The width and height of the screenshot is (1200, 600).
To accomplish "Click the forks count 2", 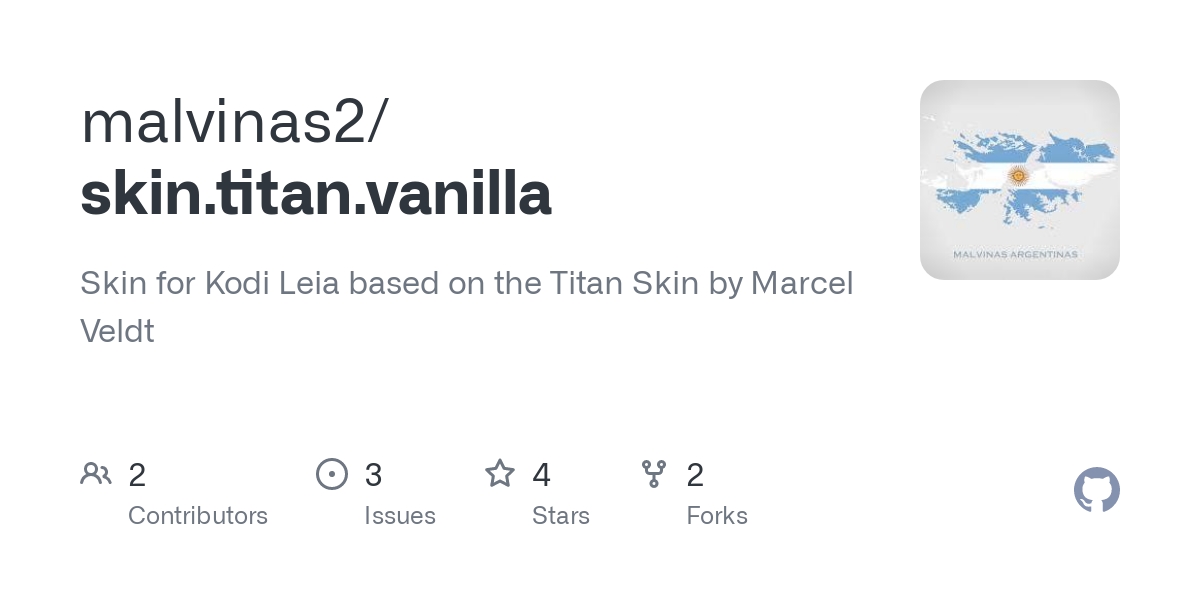I will pos(695,475).
